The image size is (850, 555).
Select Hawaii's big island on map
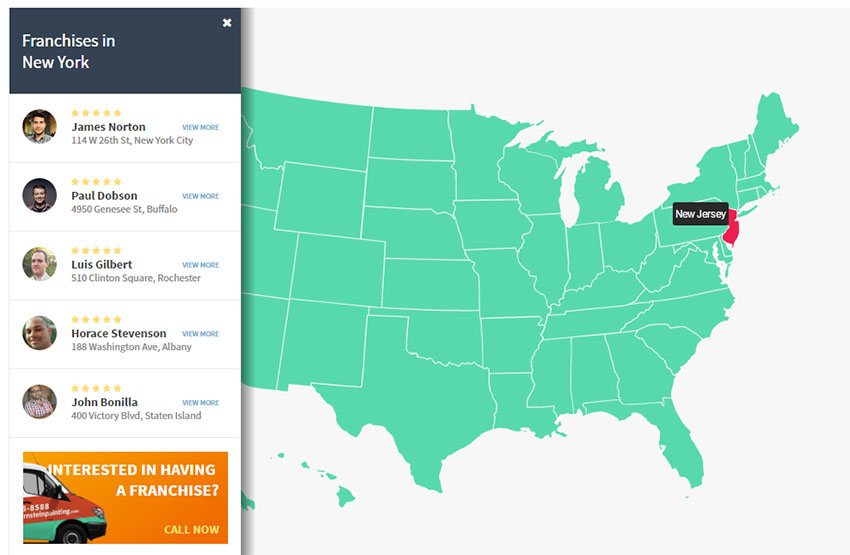coord(345,495)
